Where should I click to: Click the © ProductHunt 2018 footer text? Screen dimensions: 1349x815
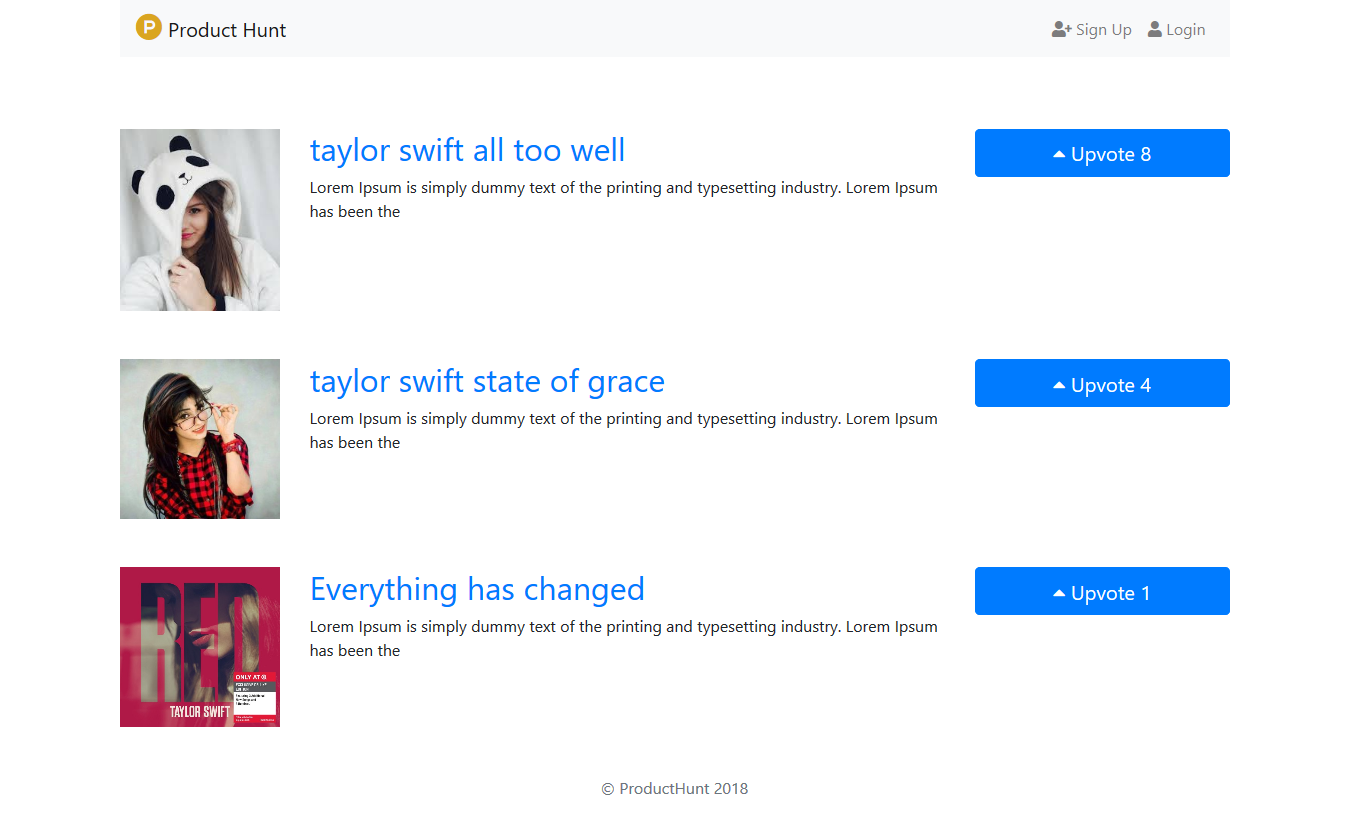pyautogui.click(x=674, y=789)
